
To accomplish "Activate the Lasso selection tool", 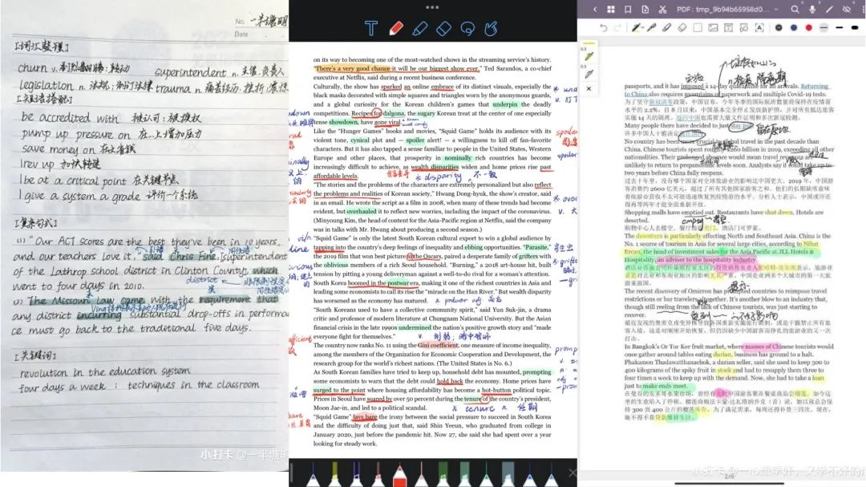I will tap(467, 28).
